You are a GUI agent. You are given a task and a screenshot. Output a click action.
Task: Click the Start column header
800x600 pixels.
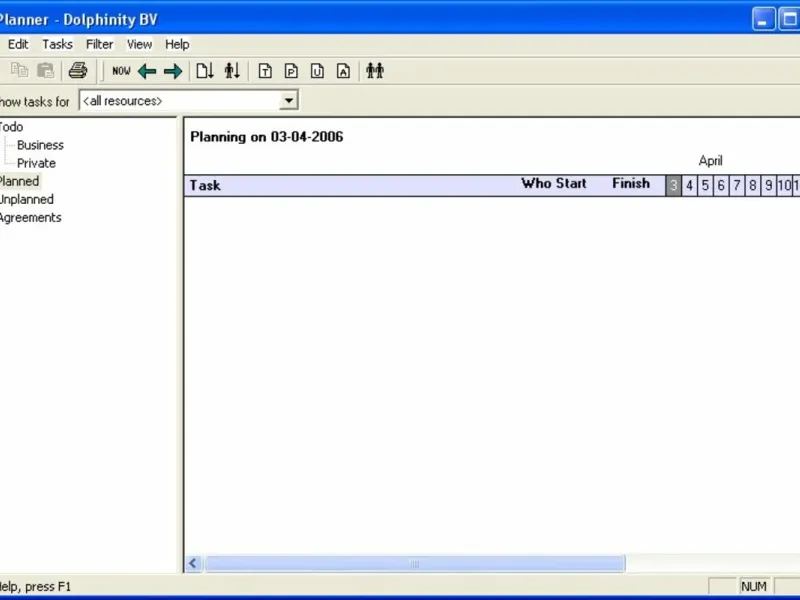click(x=570, y=184)
